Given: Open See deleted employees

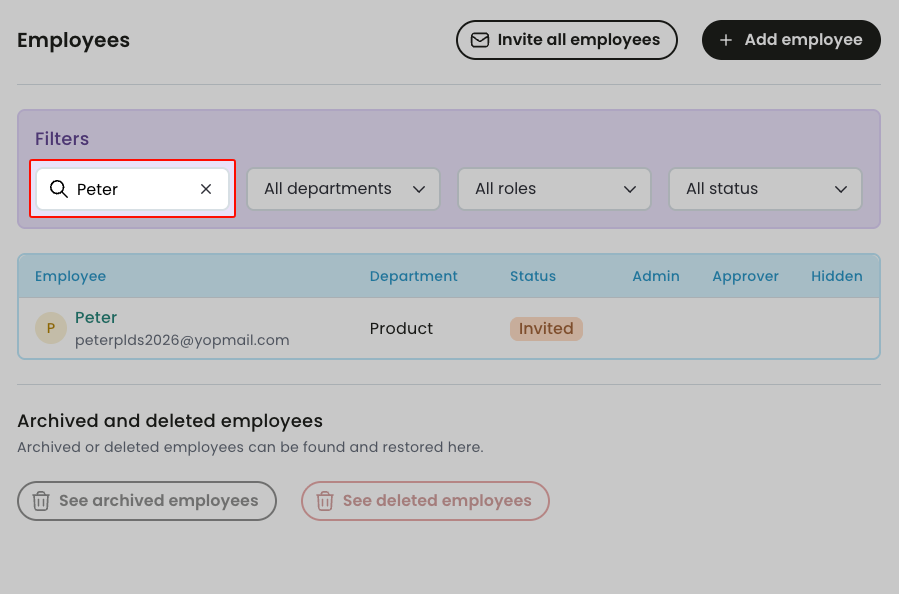Looking at the screenshot, I should coord(425,501).
